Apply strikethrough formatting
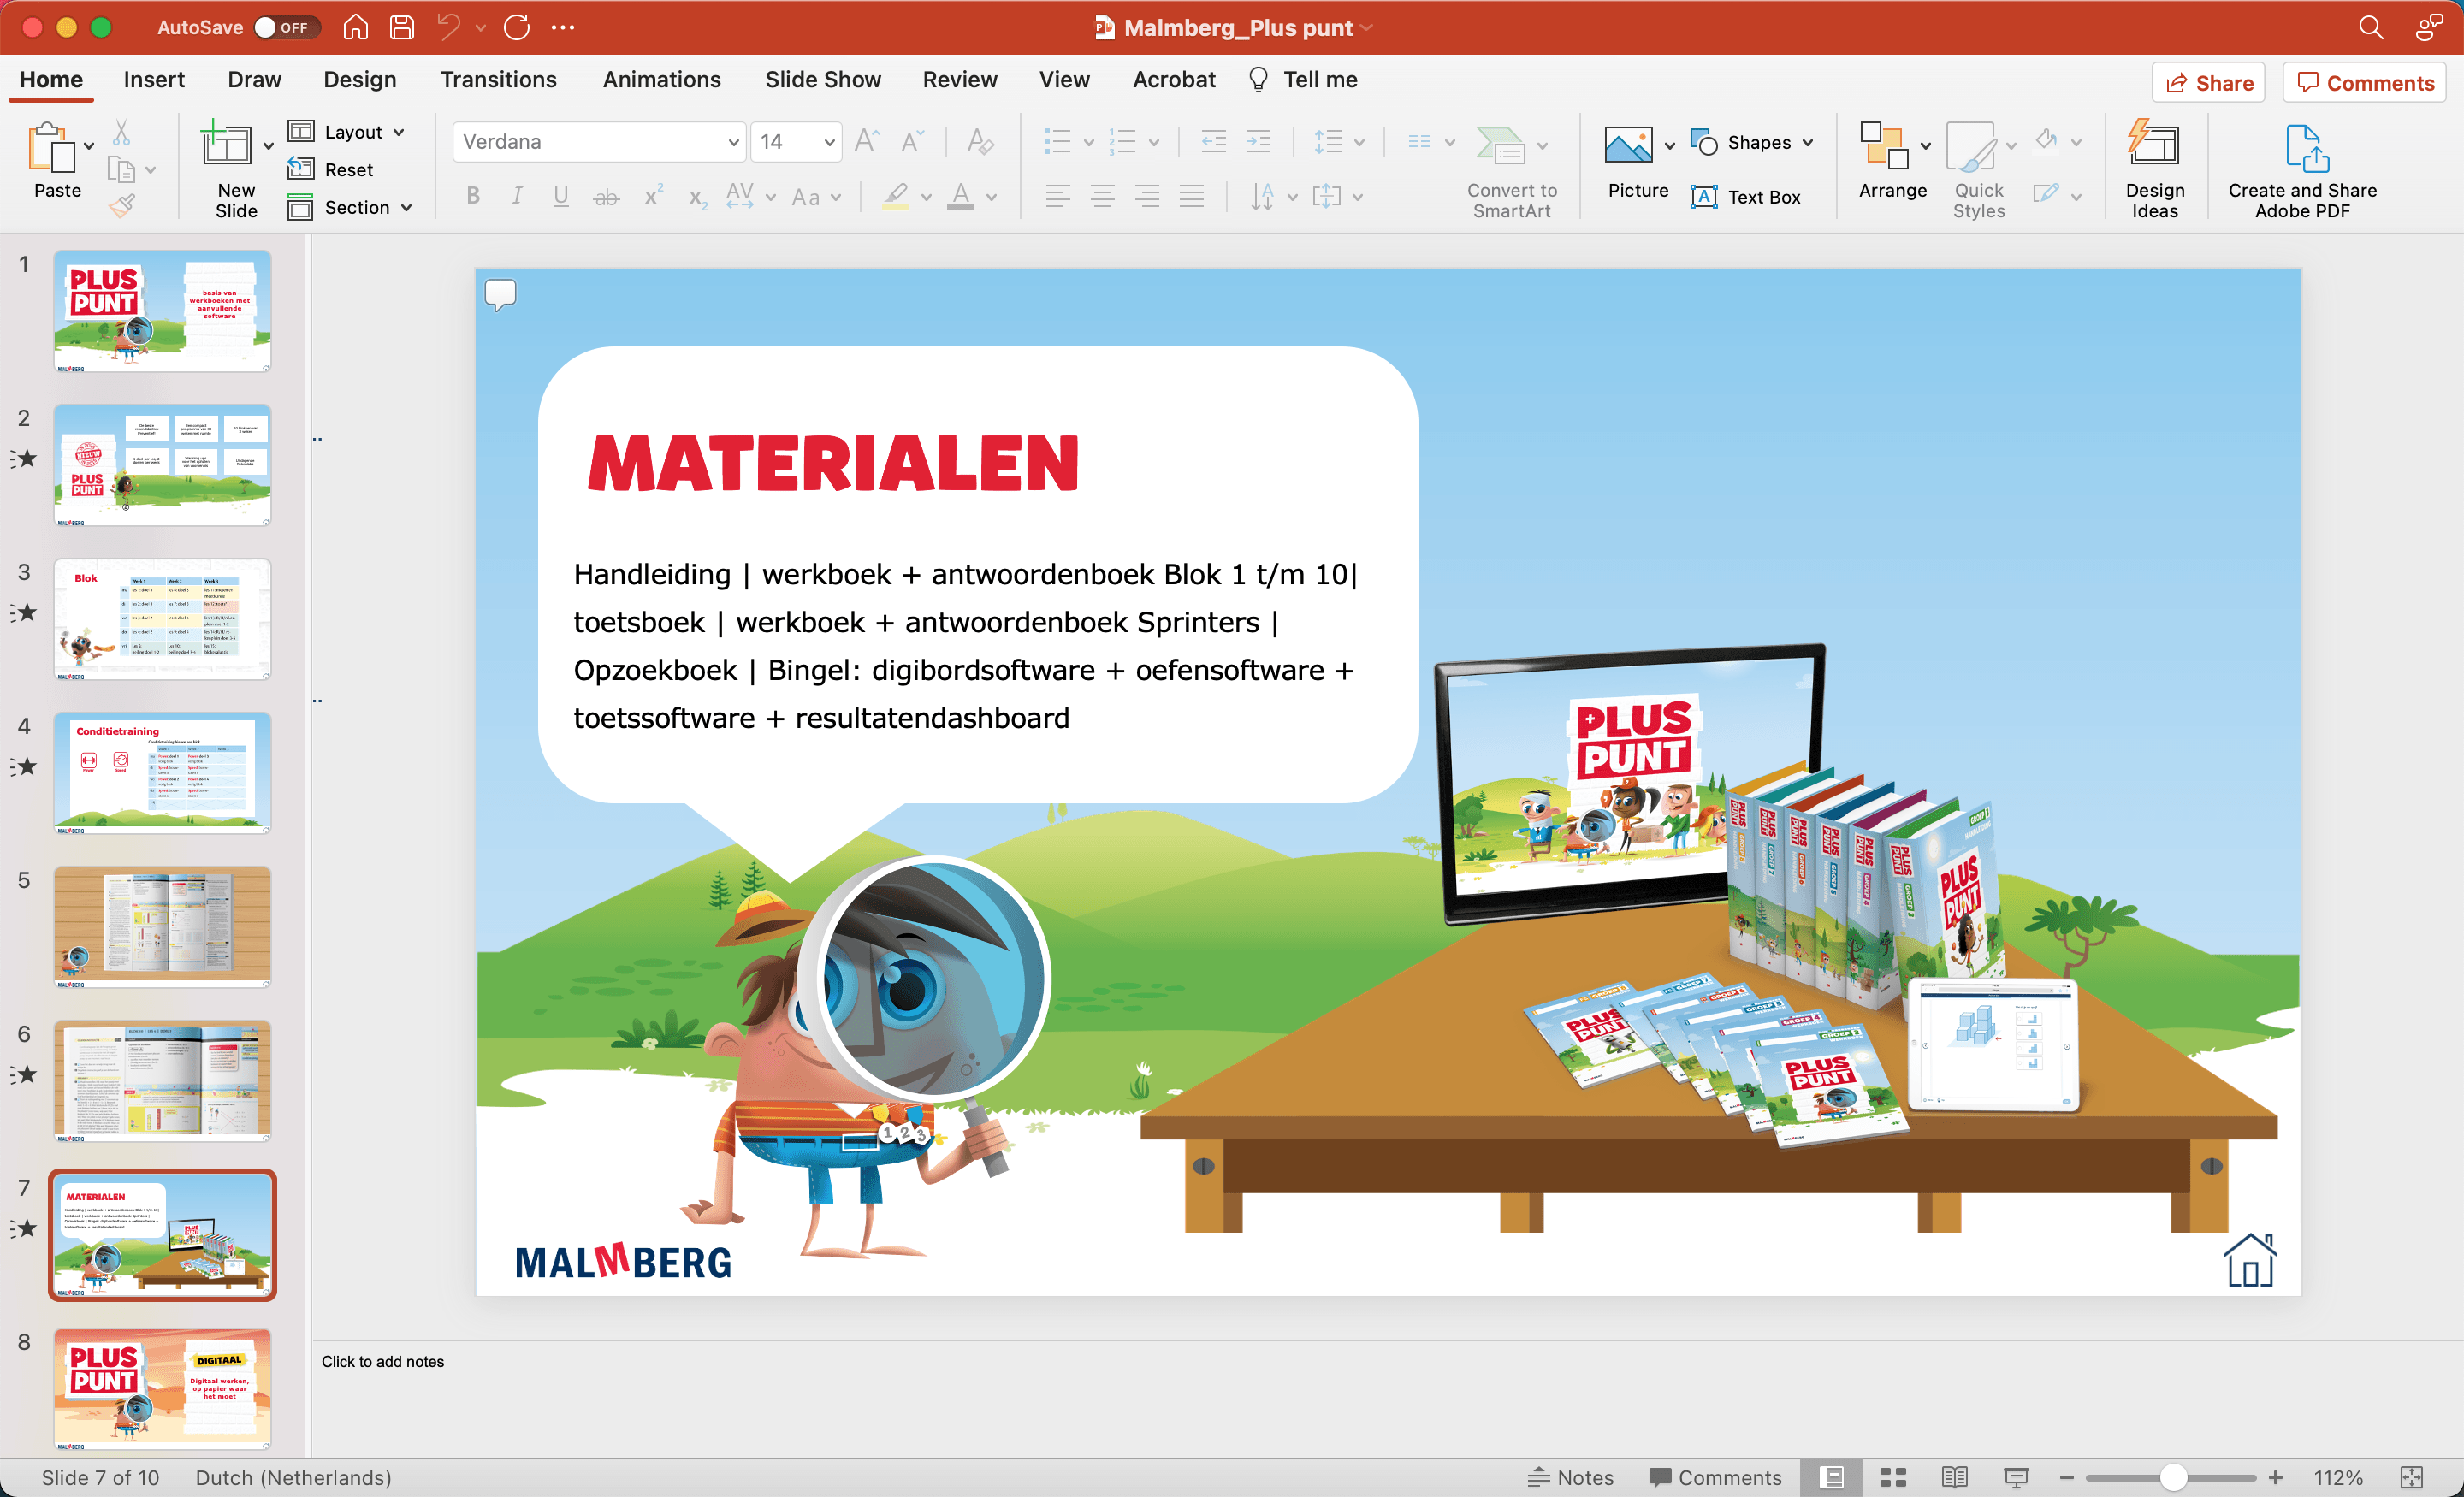Image resolution: width=2464 pixels, height=1497 pixels. coord(605,196)
